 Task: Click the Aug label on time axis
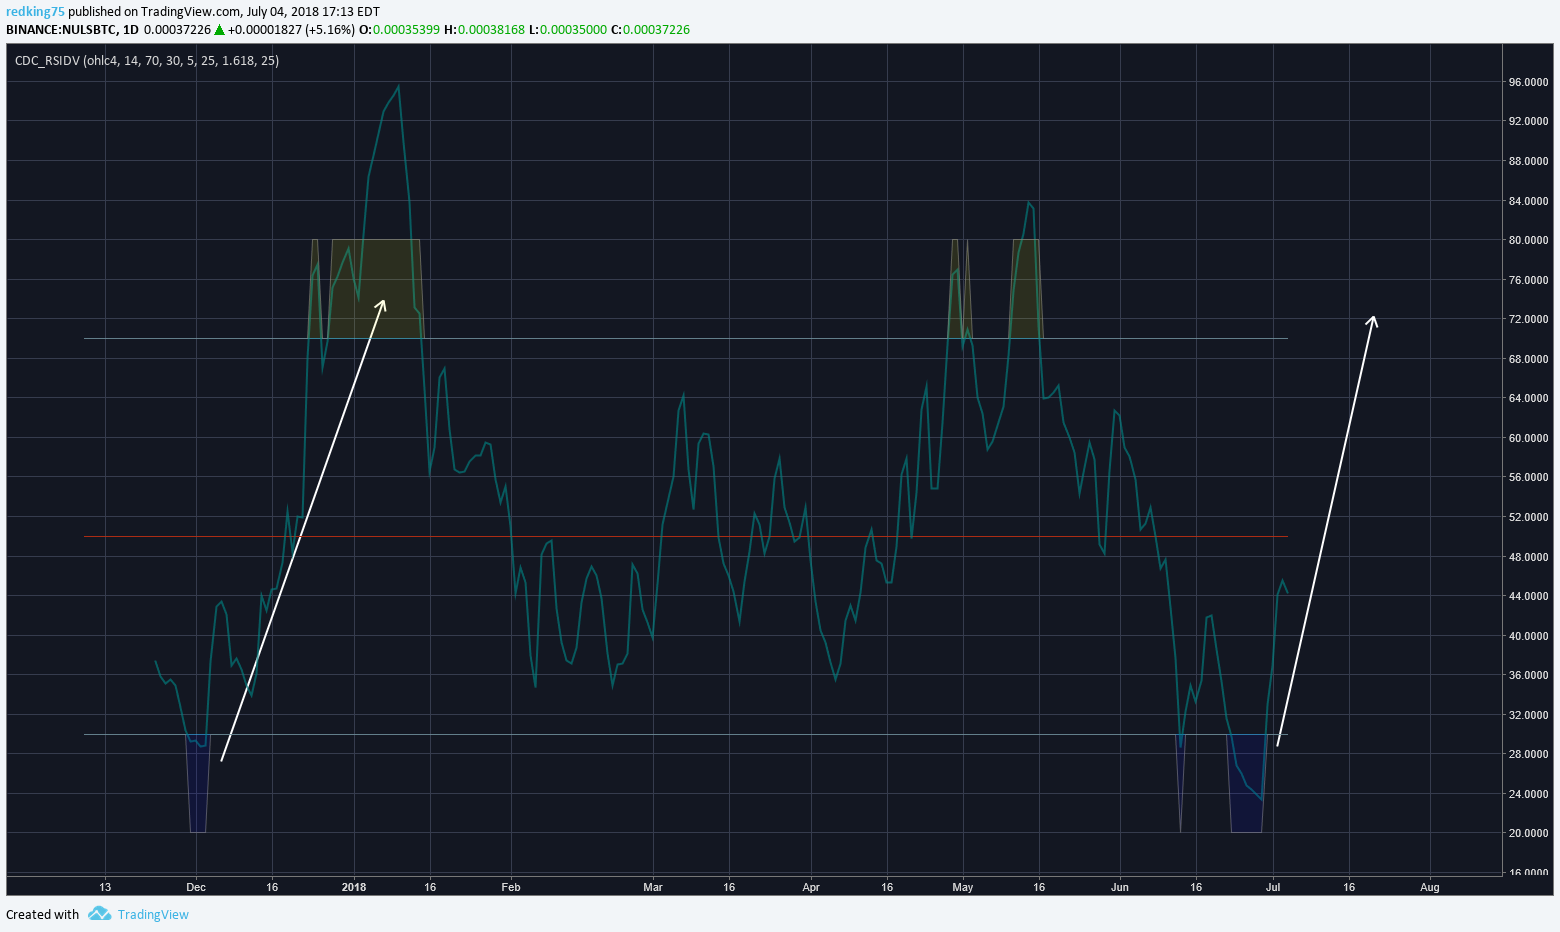[1430, 887]
